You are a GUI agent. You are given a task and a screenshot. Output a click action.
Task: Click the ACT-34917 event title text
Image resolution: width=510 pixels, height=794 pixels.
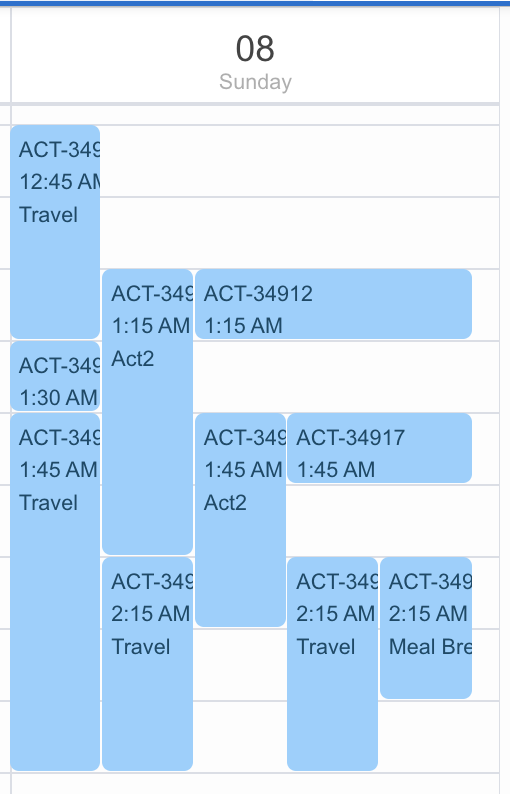[350, 438]
